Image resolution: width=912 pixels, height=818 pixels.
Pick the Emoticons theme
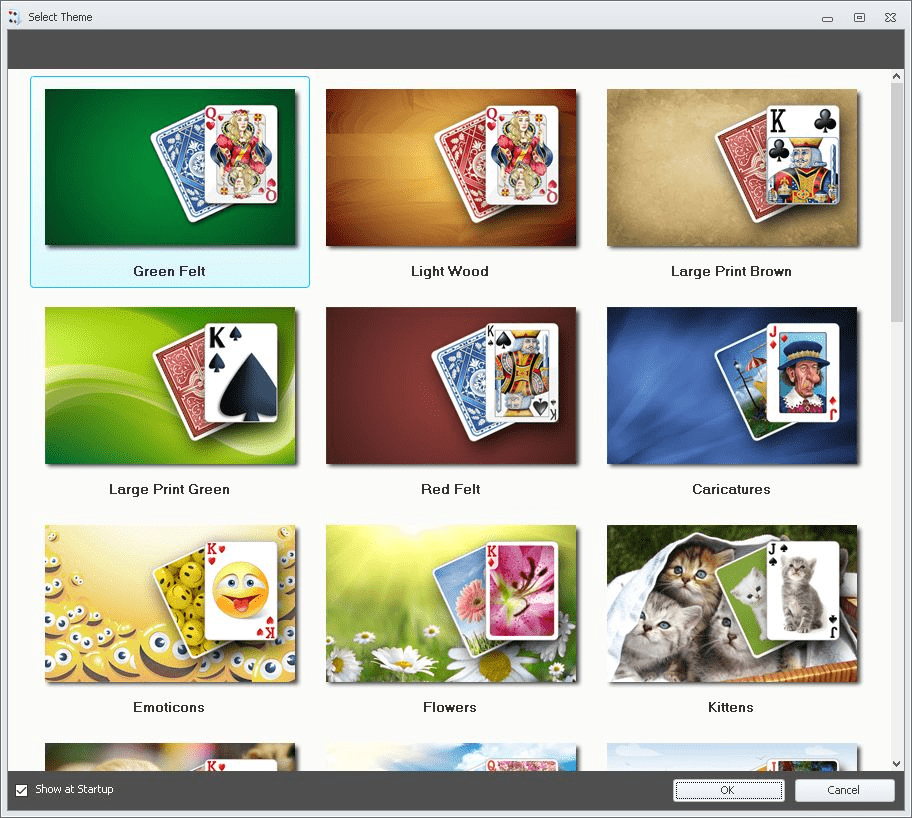click(x=169, y=603)
